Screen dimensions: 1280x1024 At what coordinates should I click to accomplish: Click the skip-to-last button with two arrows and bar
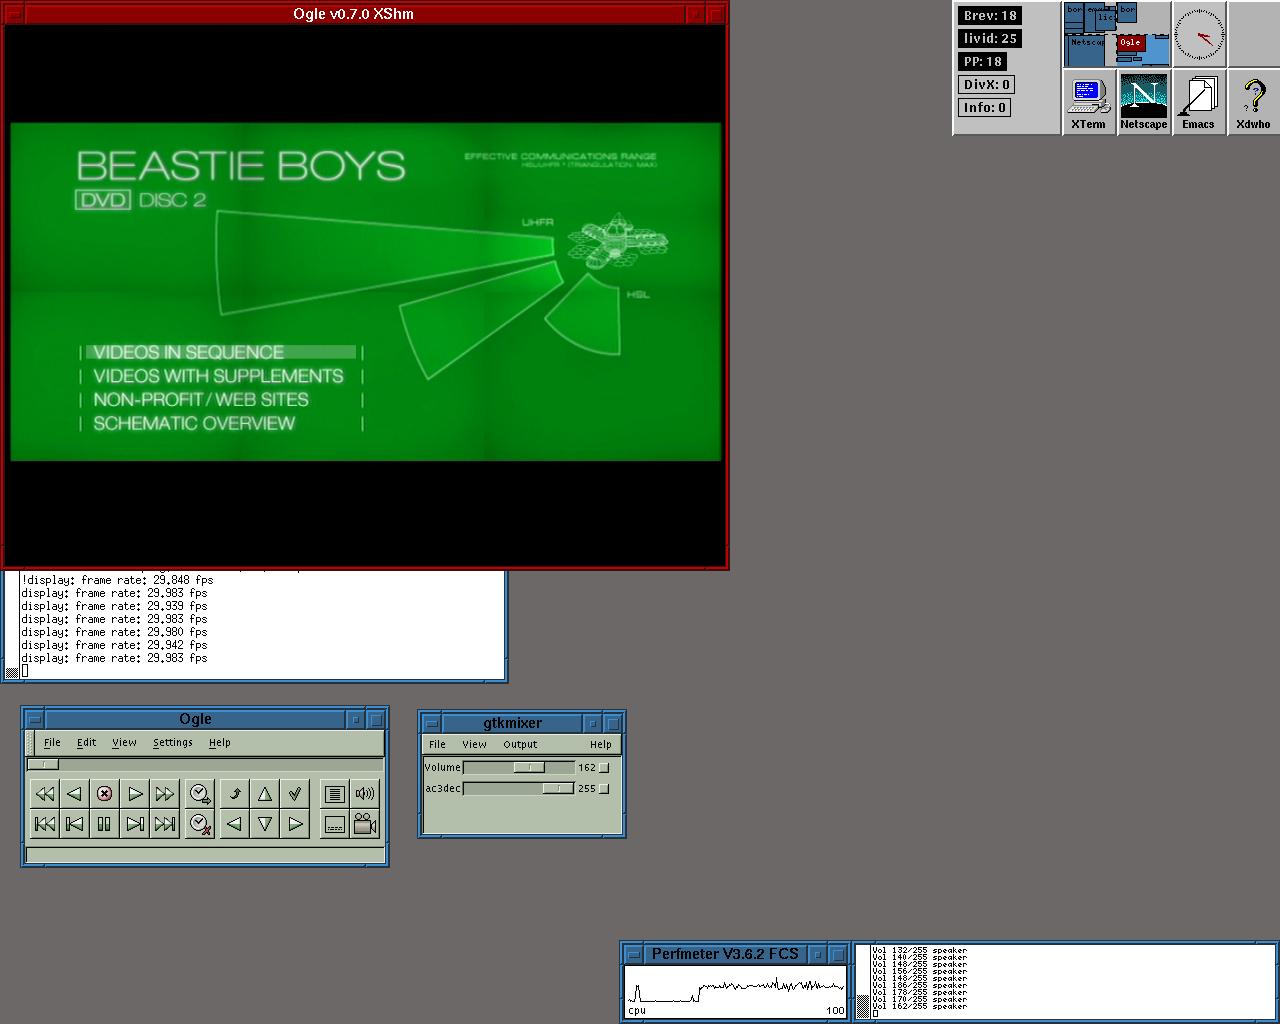[x=165, y=824]
